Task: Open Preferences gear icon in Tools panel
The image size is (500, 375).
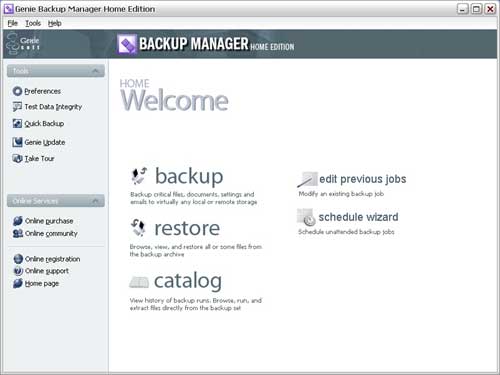Action: point(17,91)
